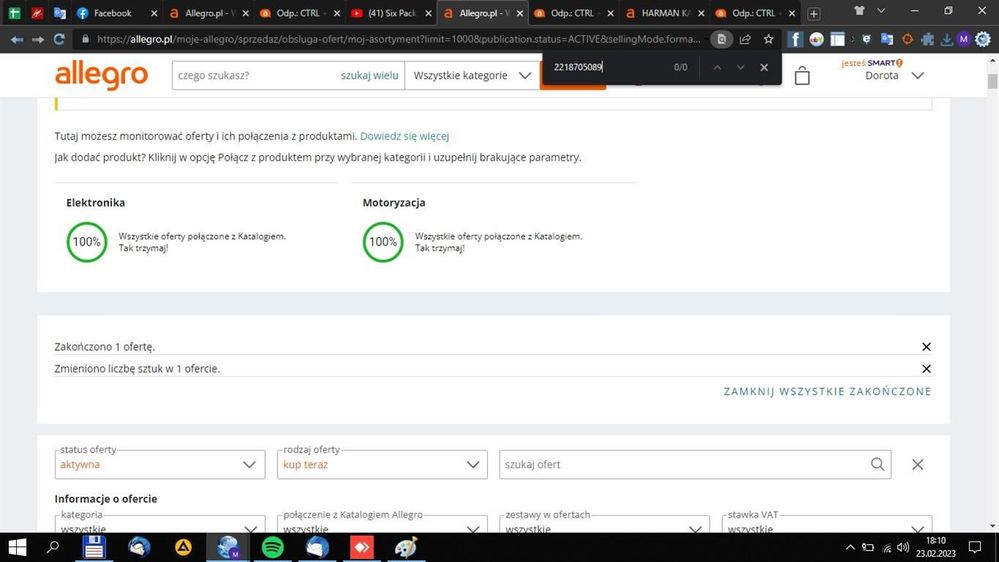The image size is (999, 562).
Task: Open the extensions puzzle piece menu
Action: coord(928,40)
